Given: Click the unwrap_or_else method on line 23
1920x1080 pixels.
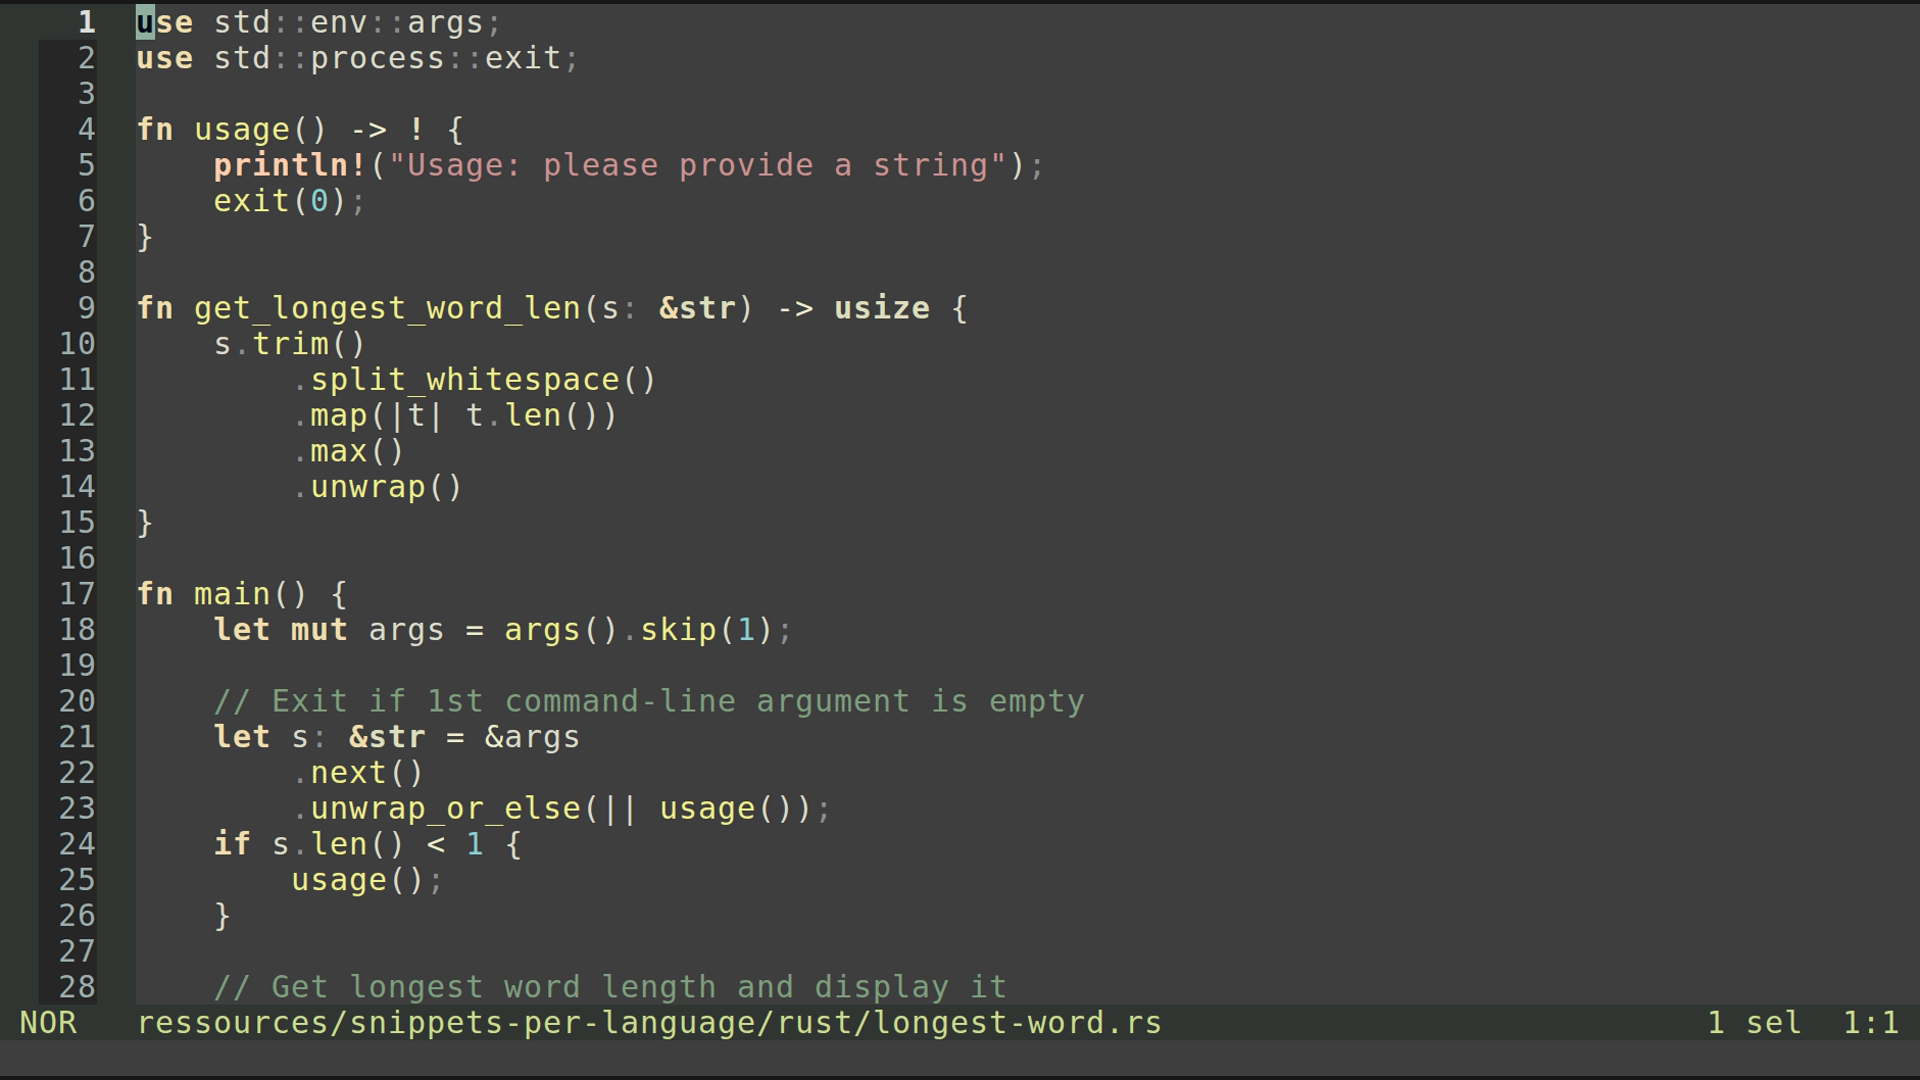Looking at the screenshot, I should 445,808.
